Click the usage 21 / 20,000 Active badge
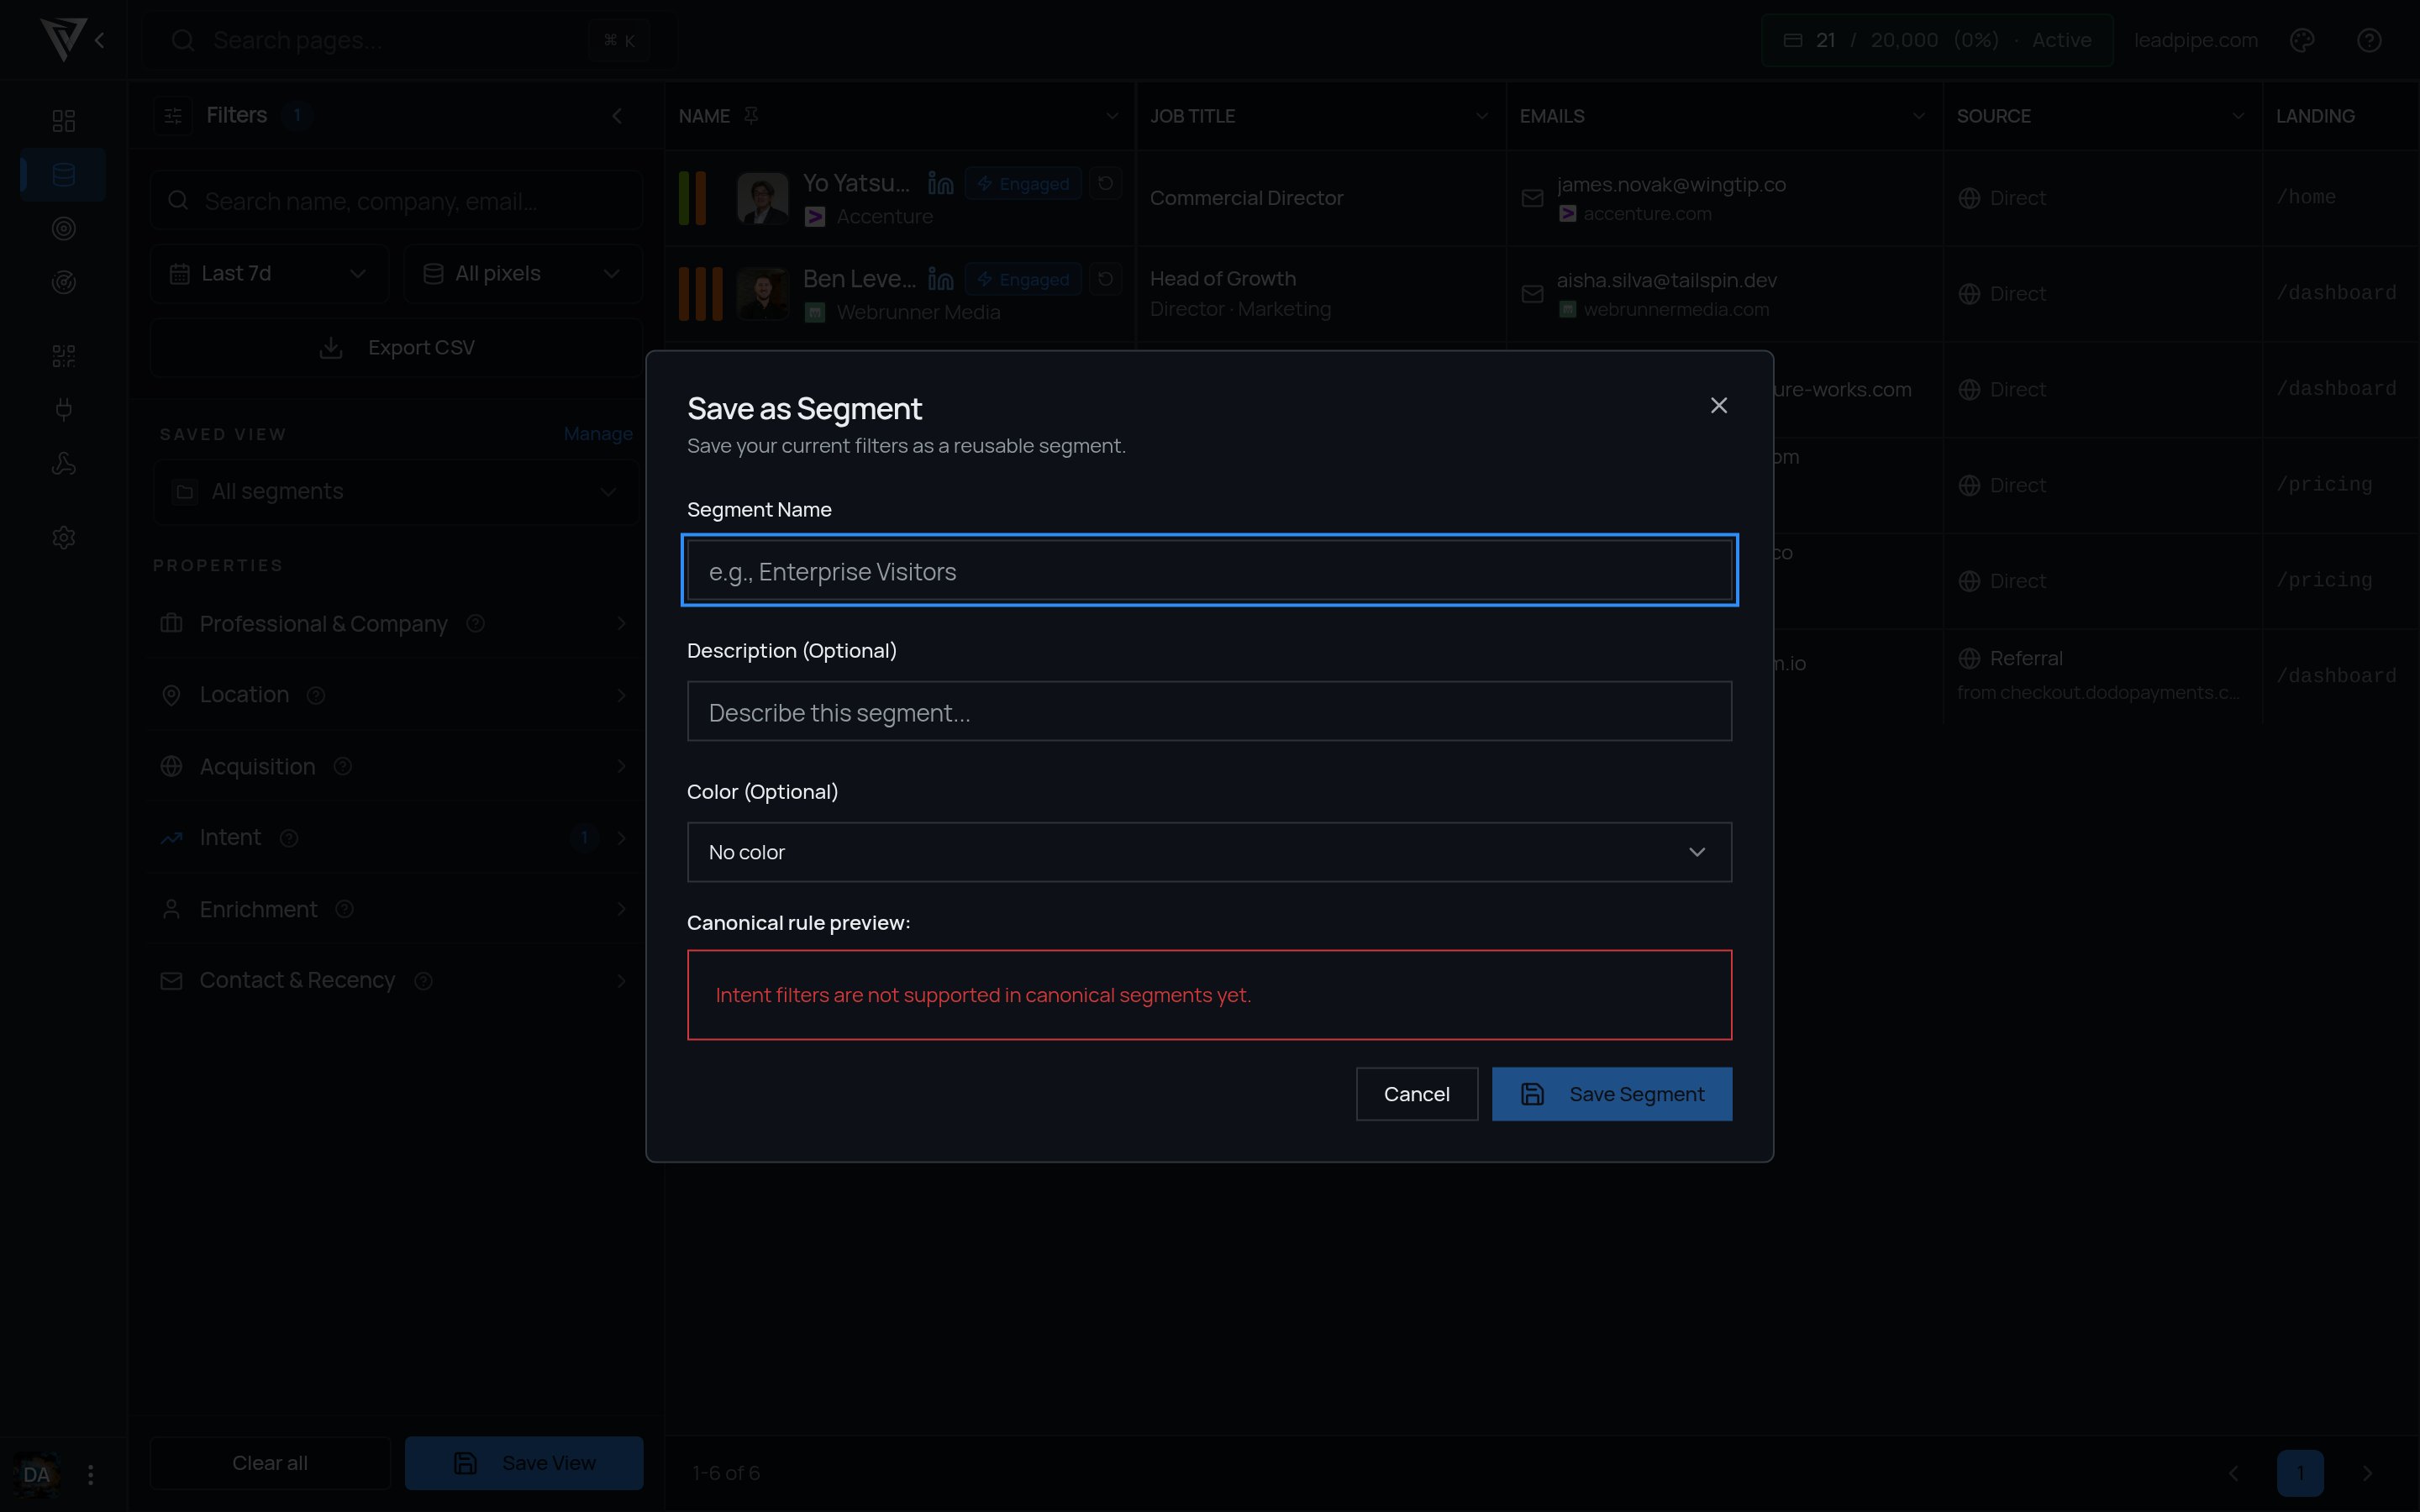Viewport: 2420px width, 1512px height. pos(1937,40)
